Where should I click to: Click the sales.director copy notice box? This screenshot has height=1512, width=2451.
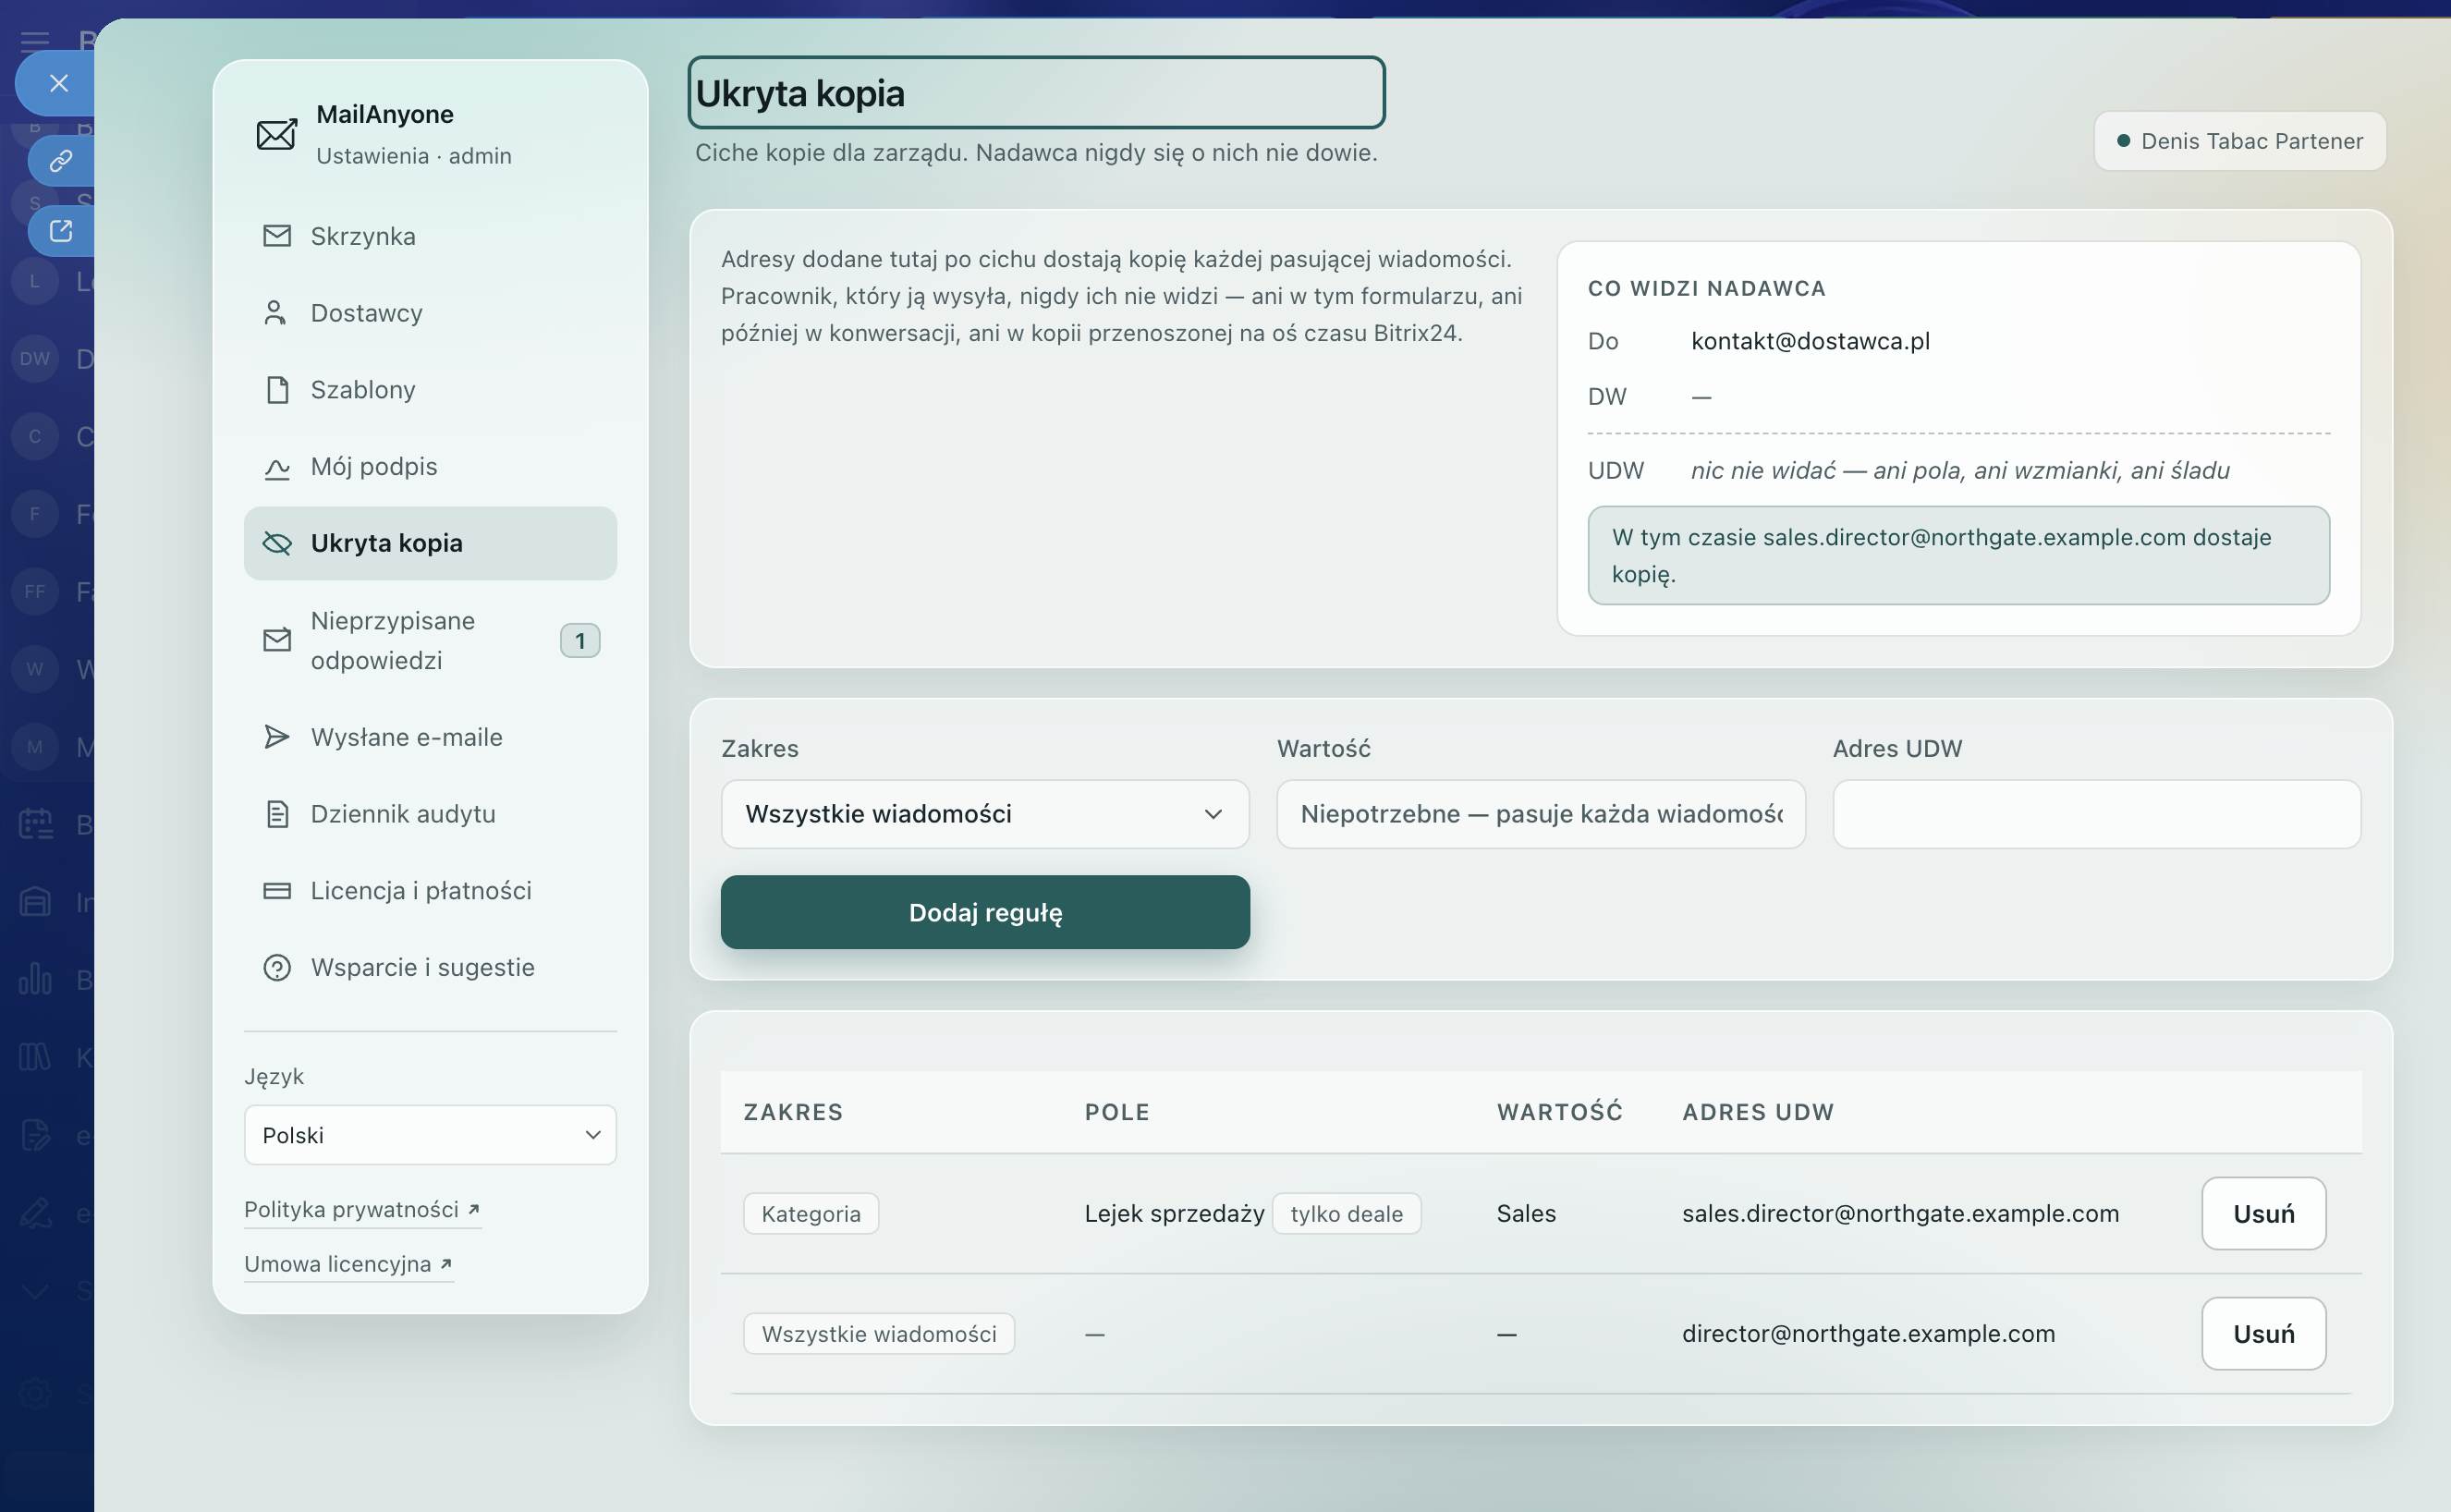point(1958,555)
